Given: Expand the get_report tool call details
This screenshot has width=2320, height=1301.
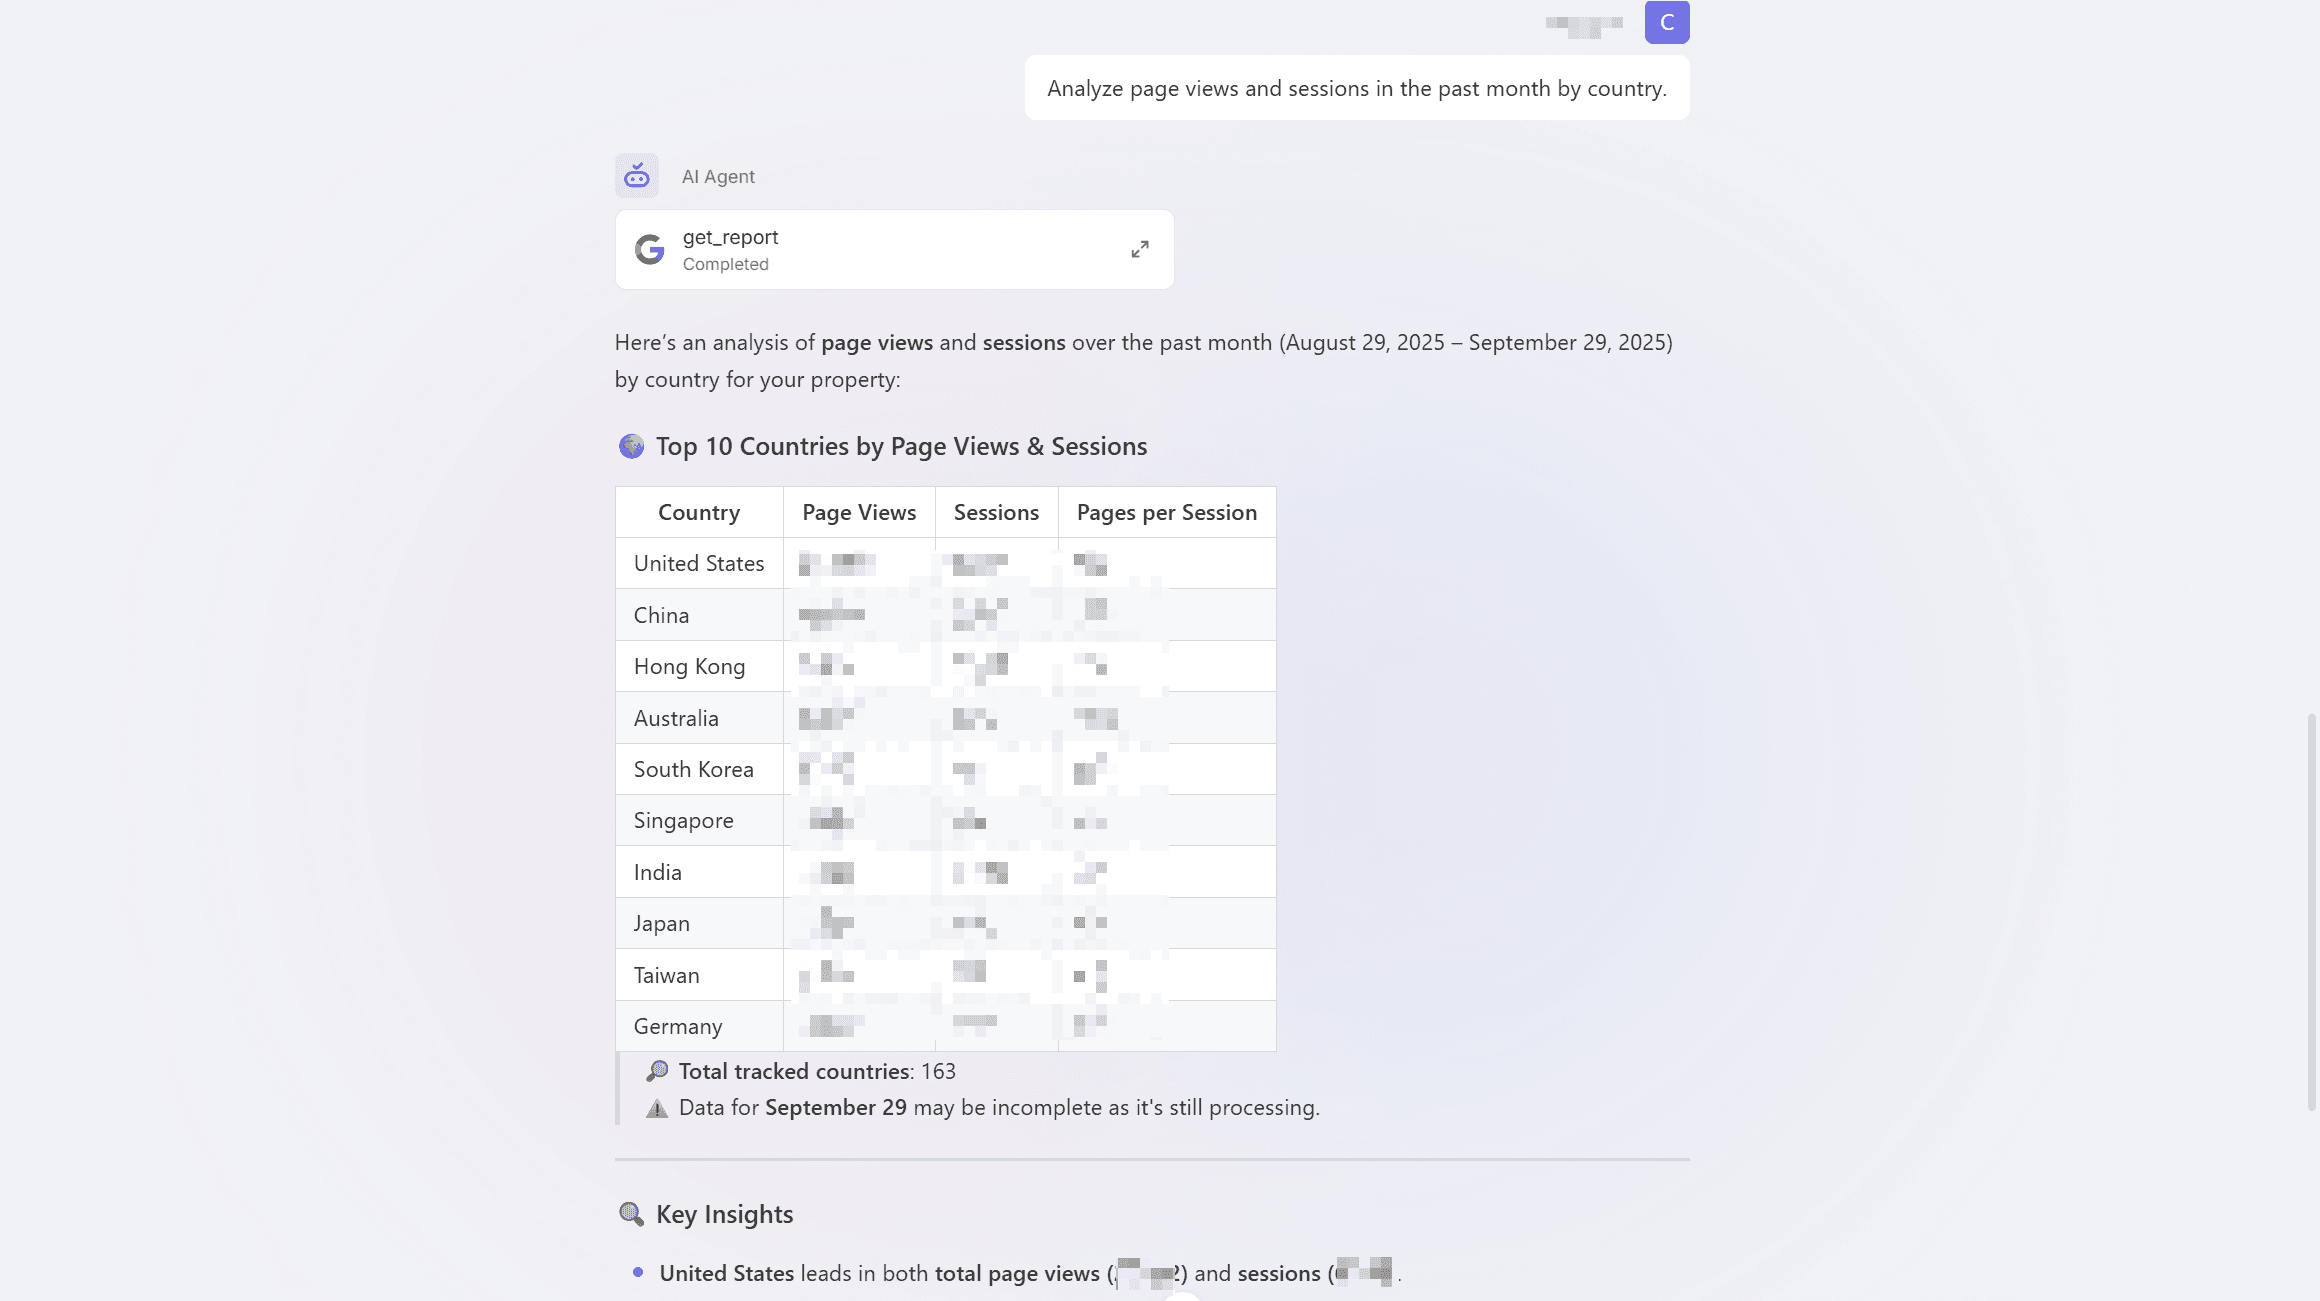Looking at the screenshot, I should tap(1140, 249).
